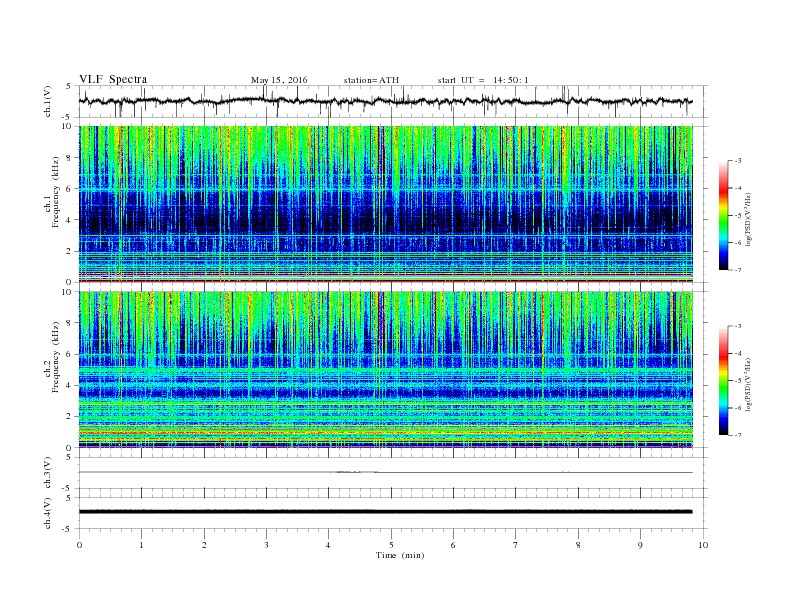Click the "station=ATH" label

click(371, 80)
